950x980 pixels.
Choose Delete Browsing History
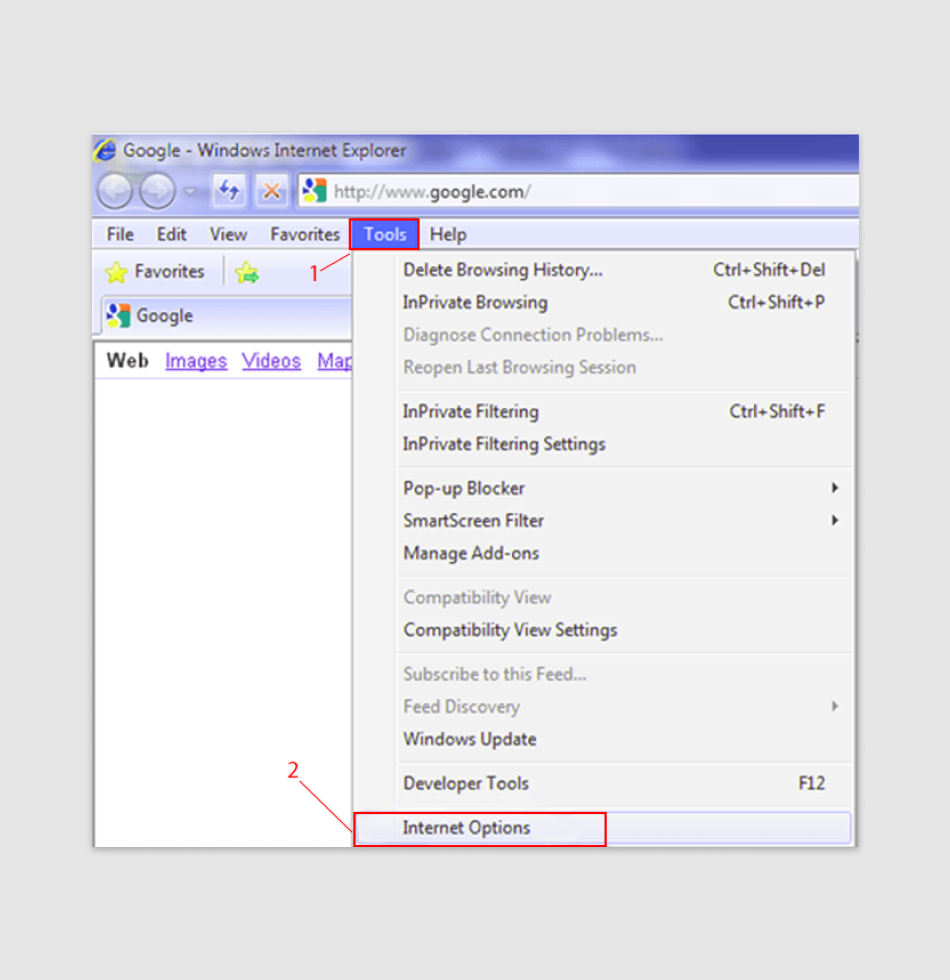[603, 270]
